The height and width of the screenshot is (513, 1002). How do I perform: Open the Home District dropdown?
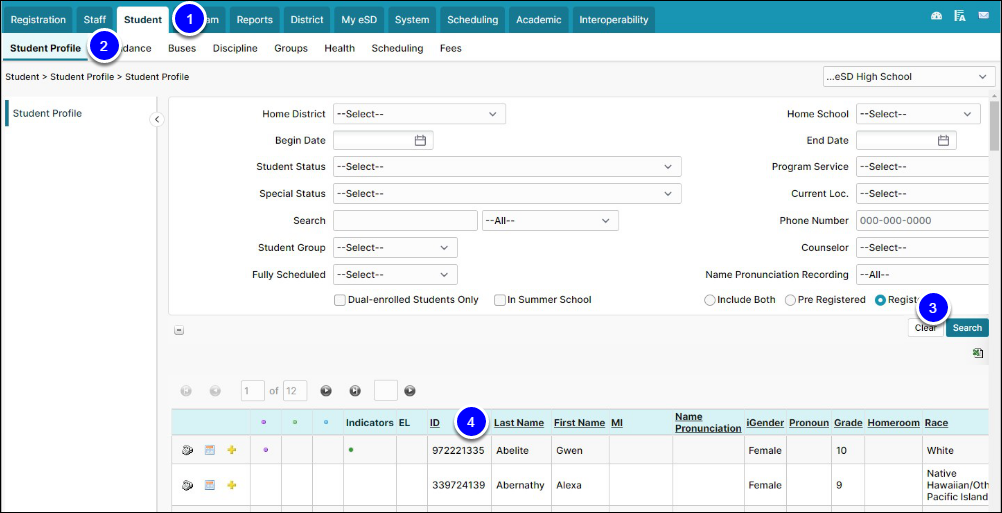419,114
